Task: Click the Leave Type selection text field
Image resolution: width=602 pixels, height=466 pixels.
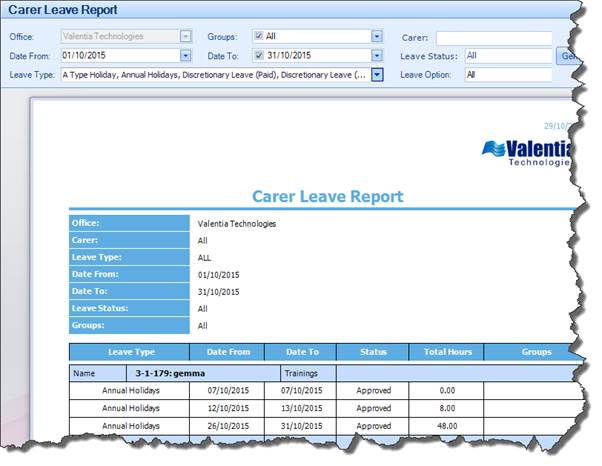Action: (216, 75)
